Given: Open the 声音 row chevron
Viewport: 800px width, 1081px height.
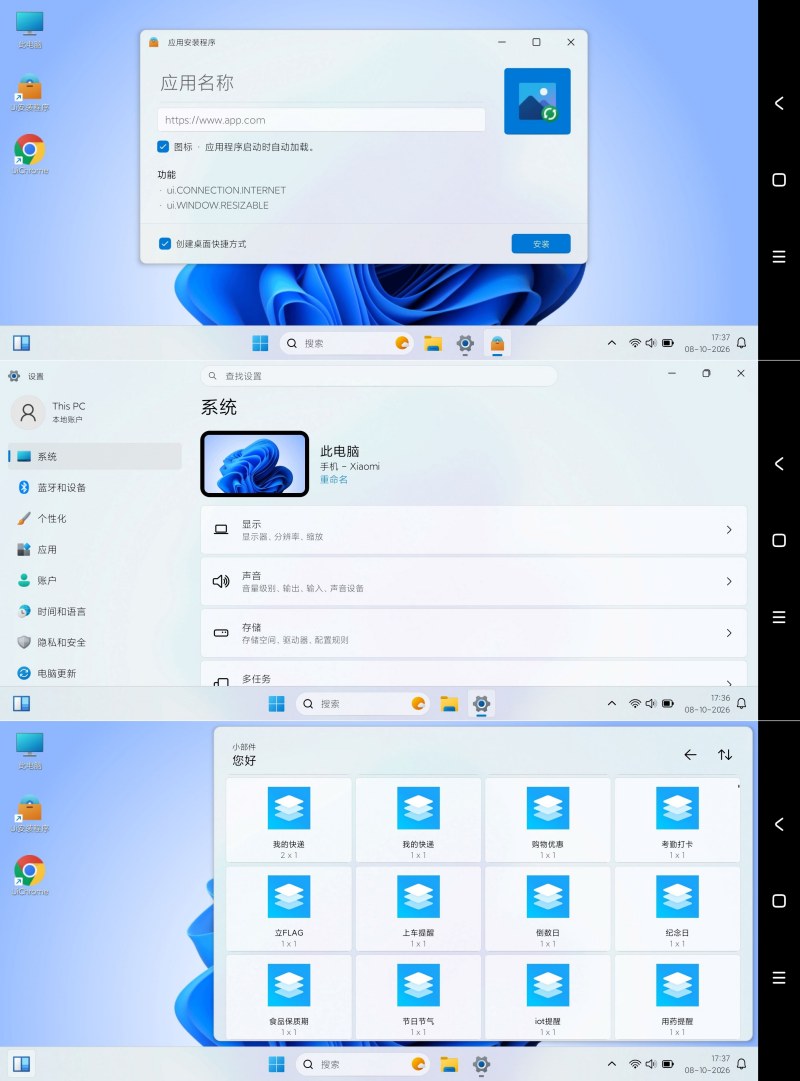Looking at the screenshot, I should [729, 581].
